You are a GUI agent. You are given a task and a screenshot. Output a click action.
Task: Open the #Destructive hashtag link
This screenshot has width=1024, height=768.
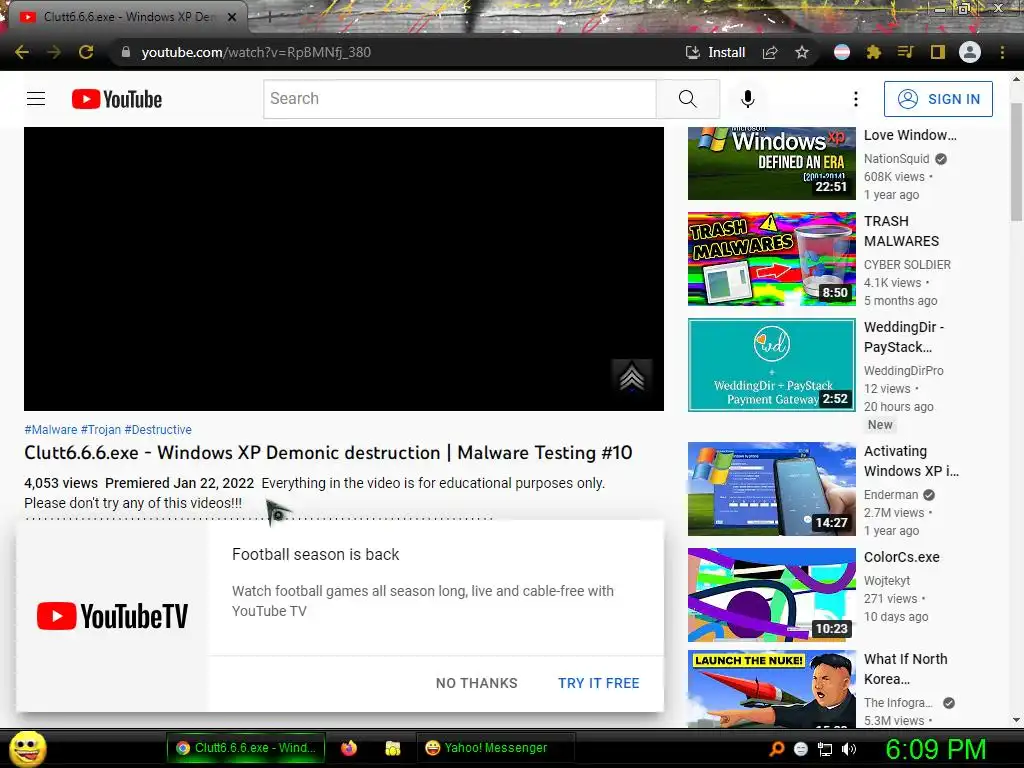158,430
